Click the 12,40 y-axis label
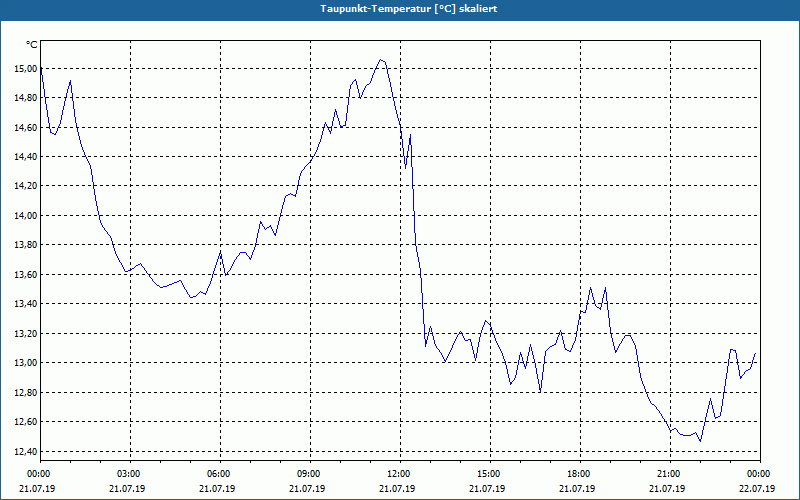 point(25,451)
